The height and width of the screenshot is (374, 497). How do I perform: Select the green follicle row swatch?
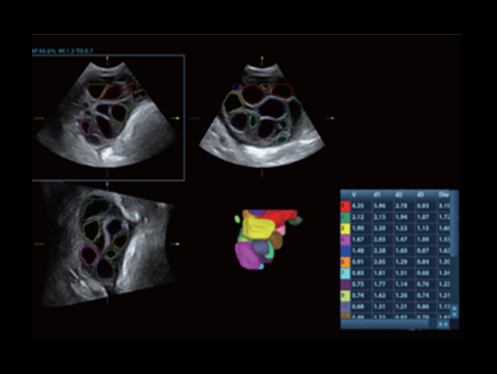point(345,217)
